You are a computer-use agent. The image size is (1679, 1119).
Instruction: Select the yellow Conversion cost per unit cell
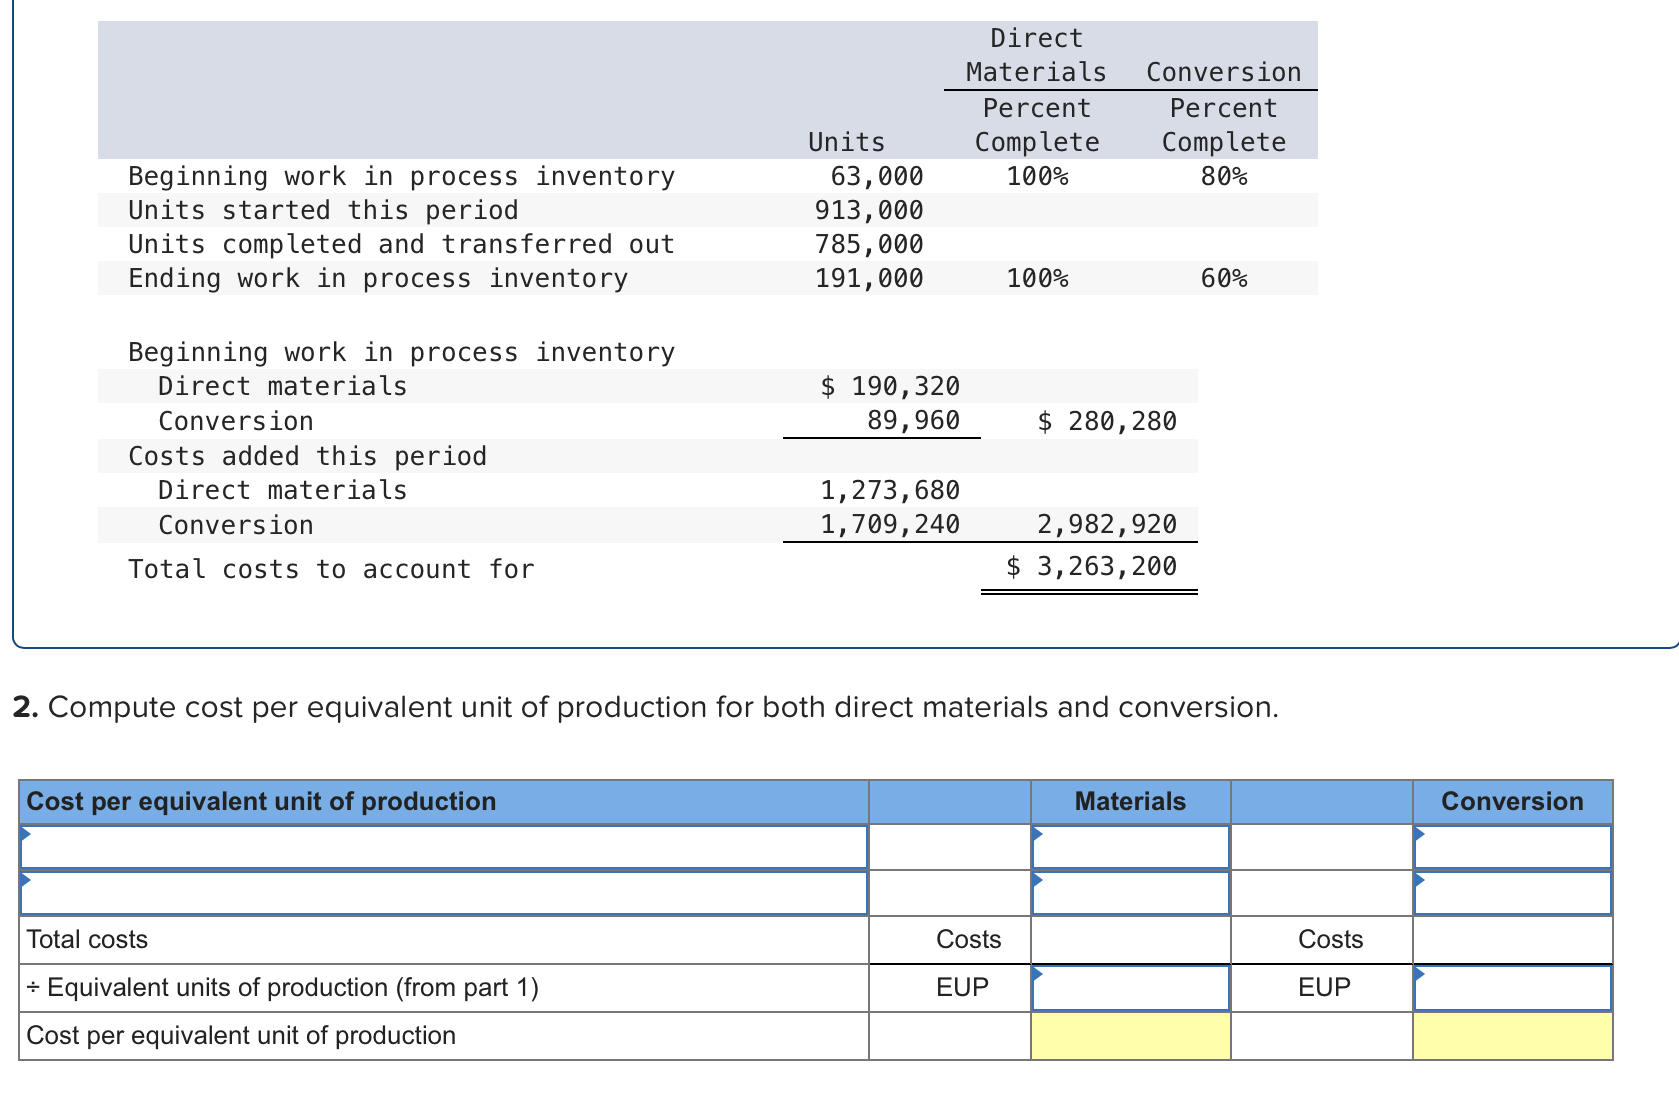click(1510, 1036)
